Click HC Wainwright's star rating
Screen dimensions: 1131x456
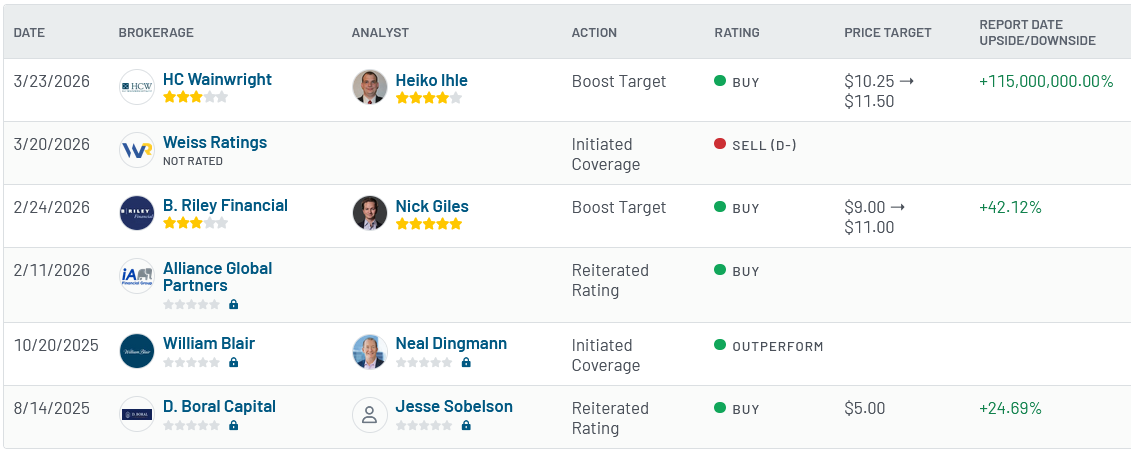tap(195, 97)
